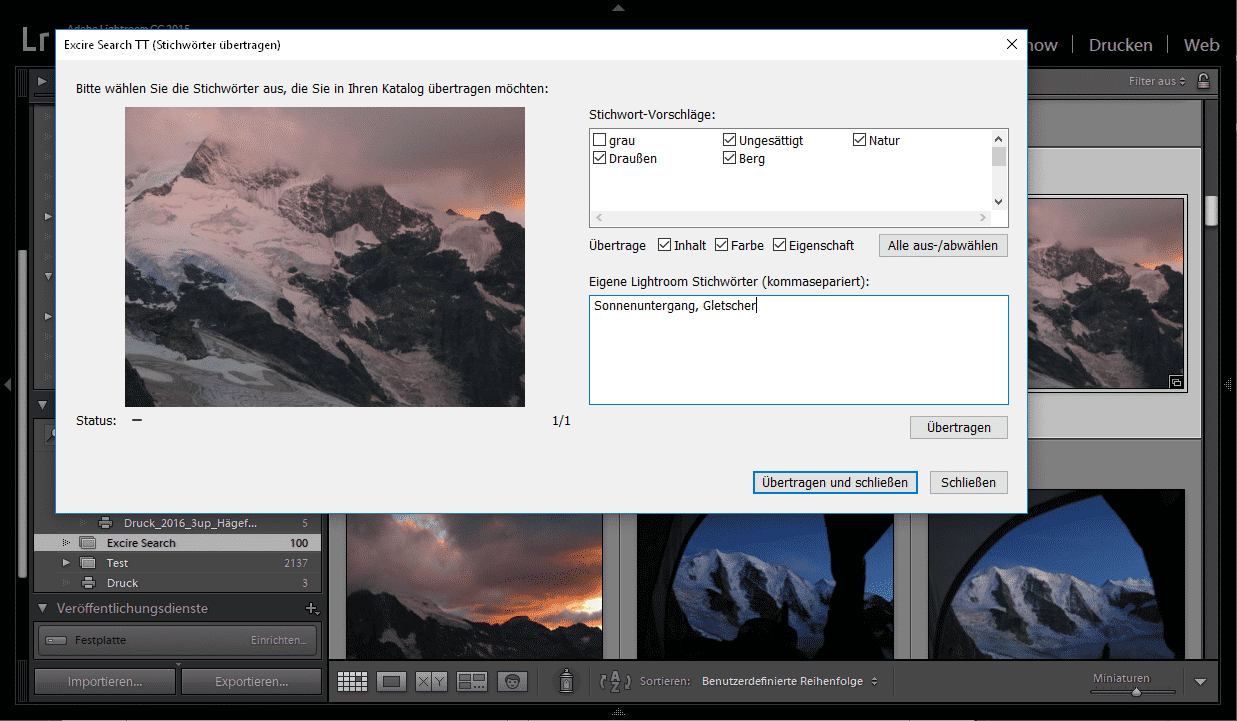Click the top panel collapse arrow
This screenshot has height=721, width=1237.
click(618, 7)
